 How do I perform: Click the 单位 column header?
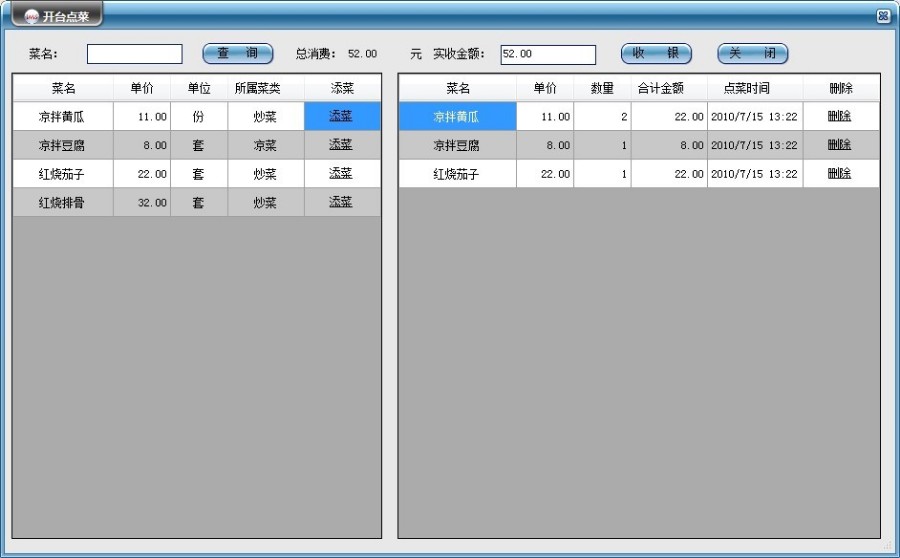[x=199, y=88]
